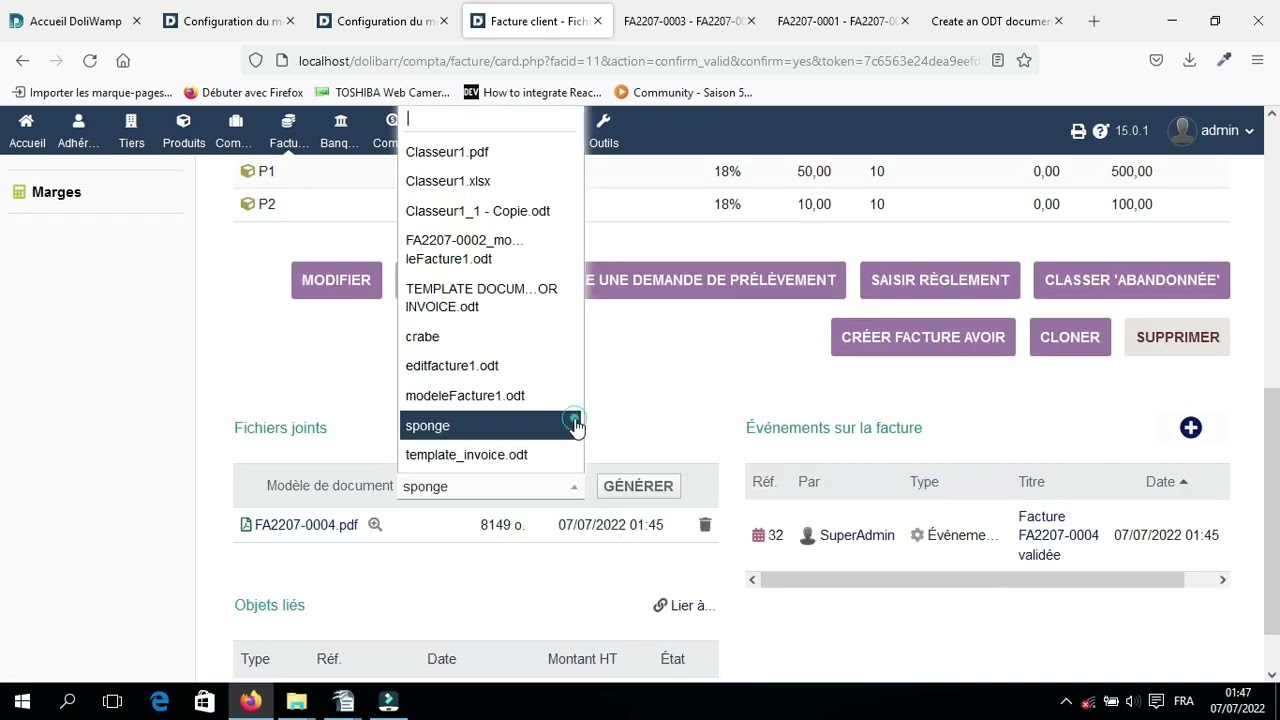
Task: Add event with plus circle icon
Action: [1190, 428]
